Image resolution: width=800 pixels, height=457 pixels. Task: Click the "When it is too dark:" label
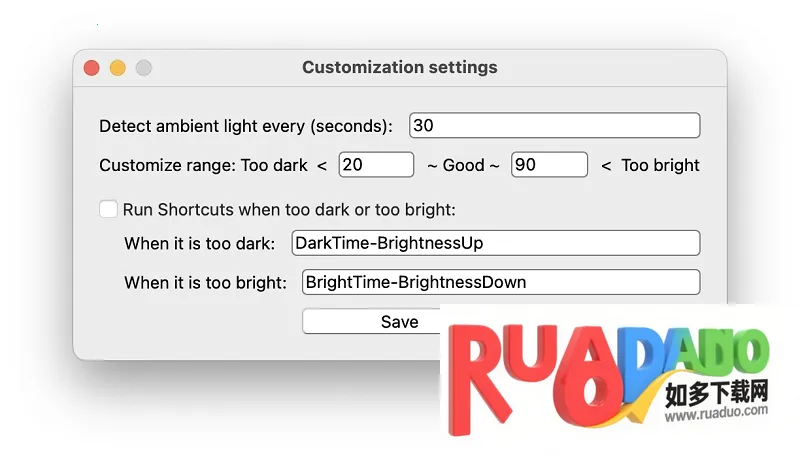tap(200, 244)
